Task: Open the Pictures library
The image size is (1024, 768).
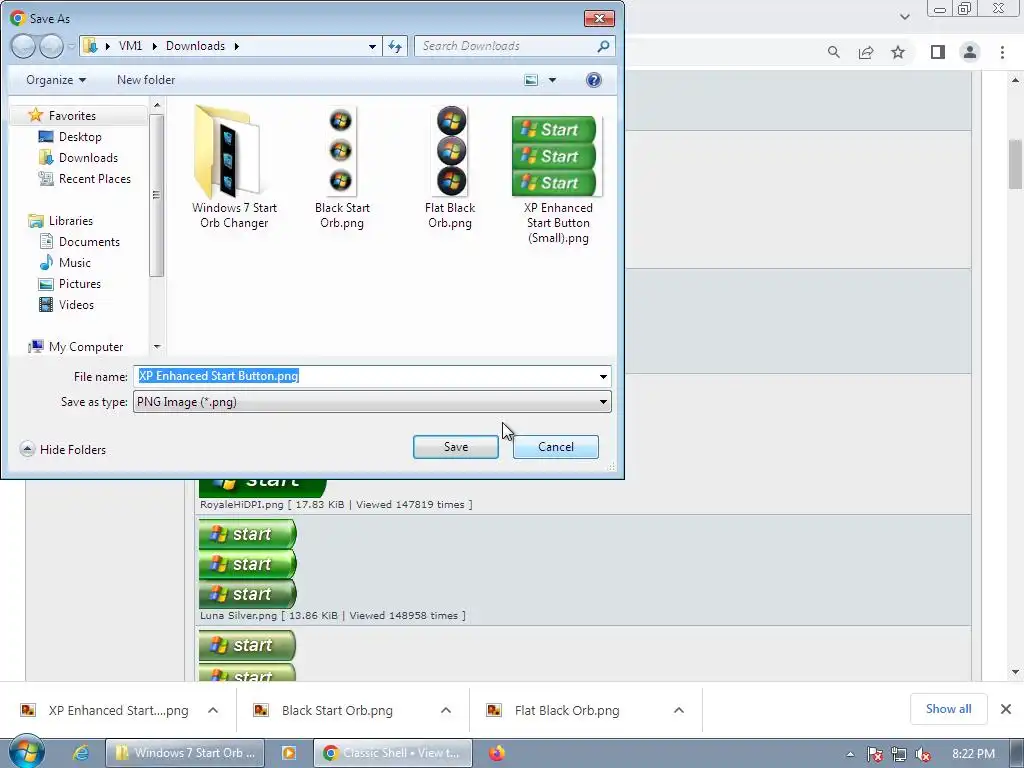Action: click(x=80, y=283)
